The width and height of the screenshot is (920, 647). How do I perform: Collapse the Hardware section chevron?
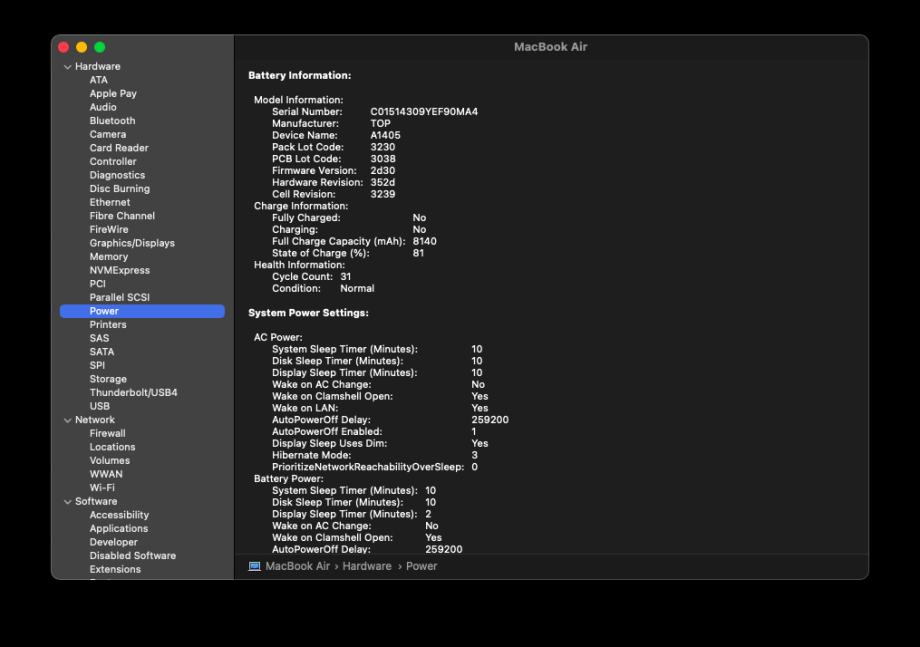(x=67, y=67)
